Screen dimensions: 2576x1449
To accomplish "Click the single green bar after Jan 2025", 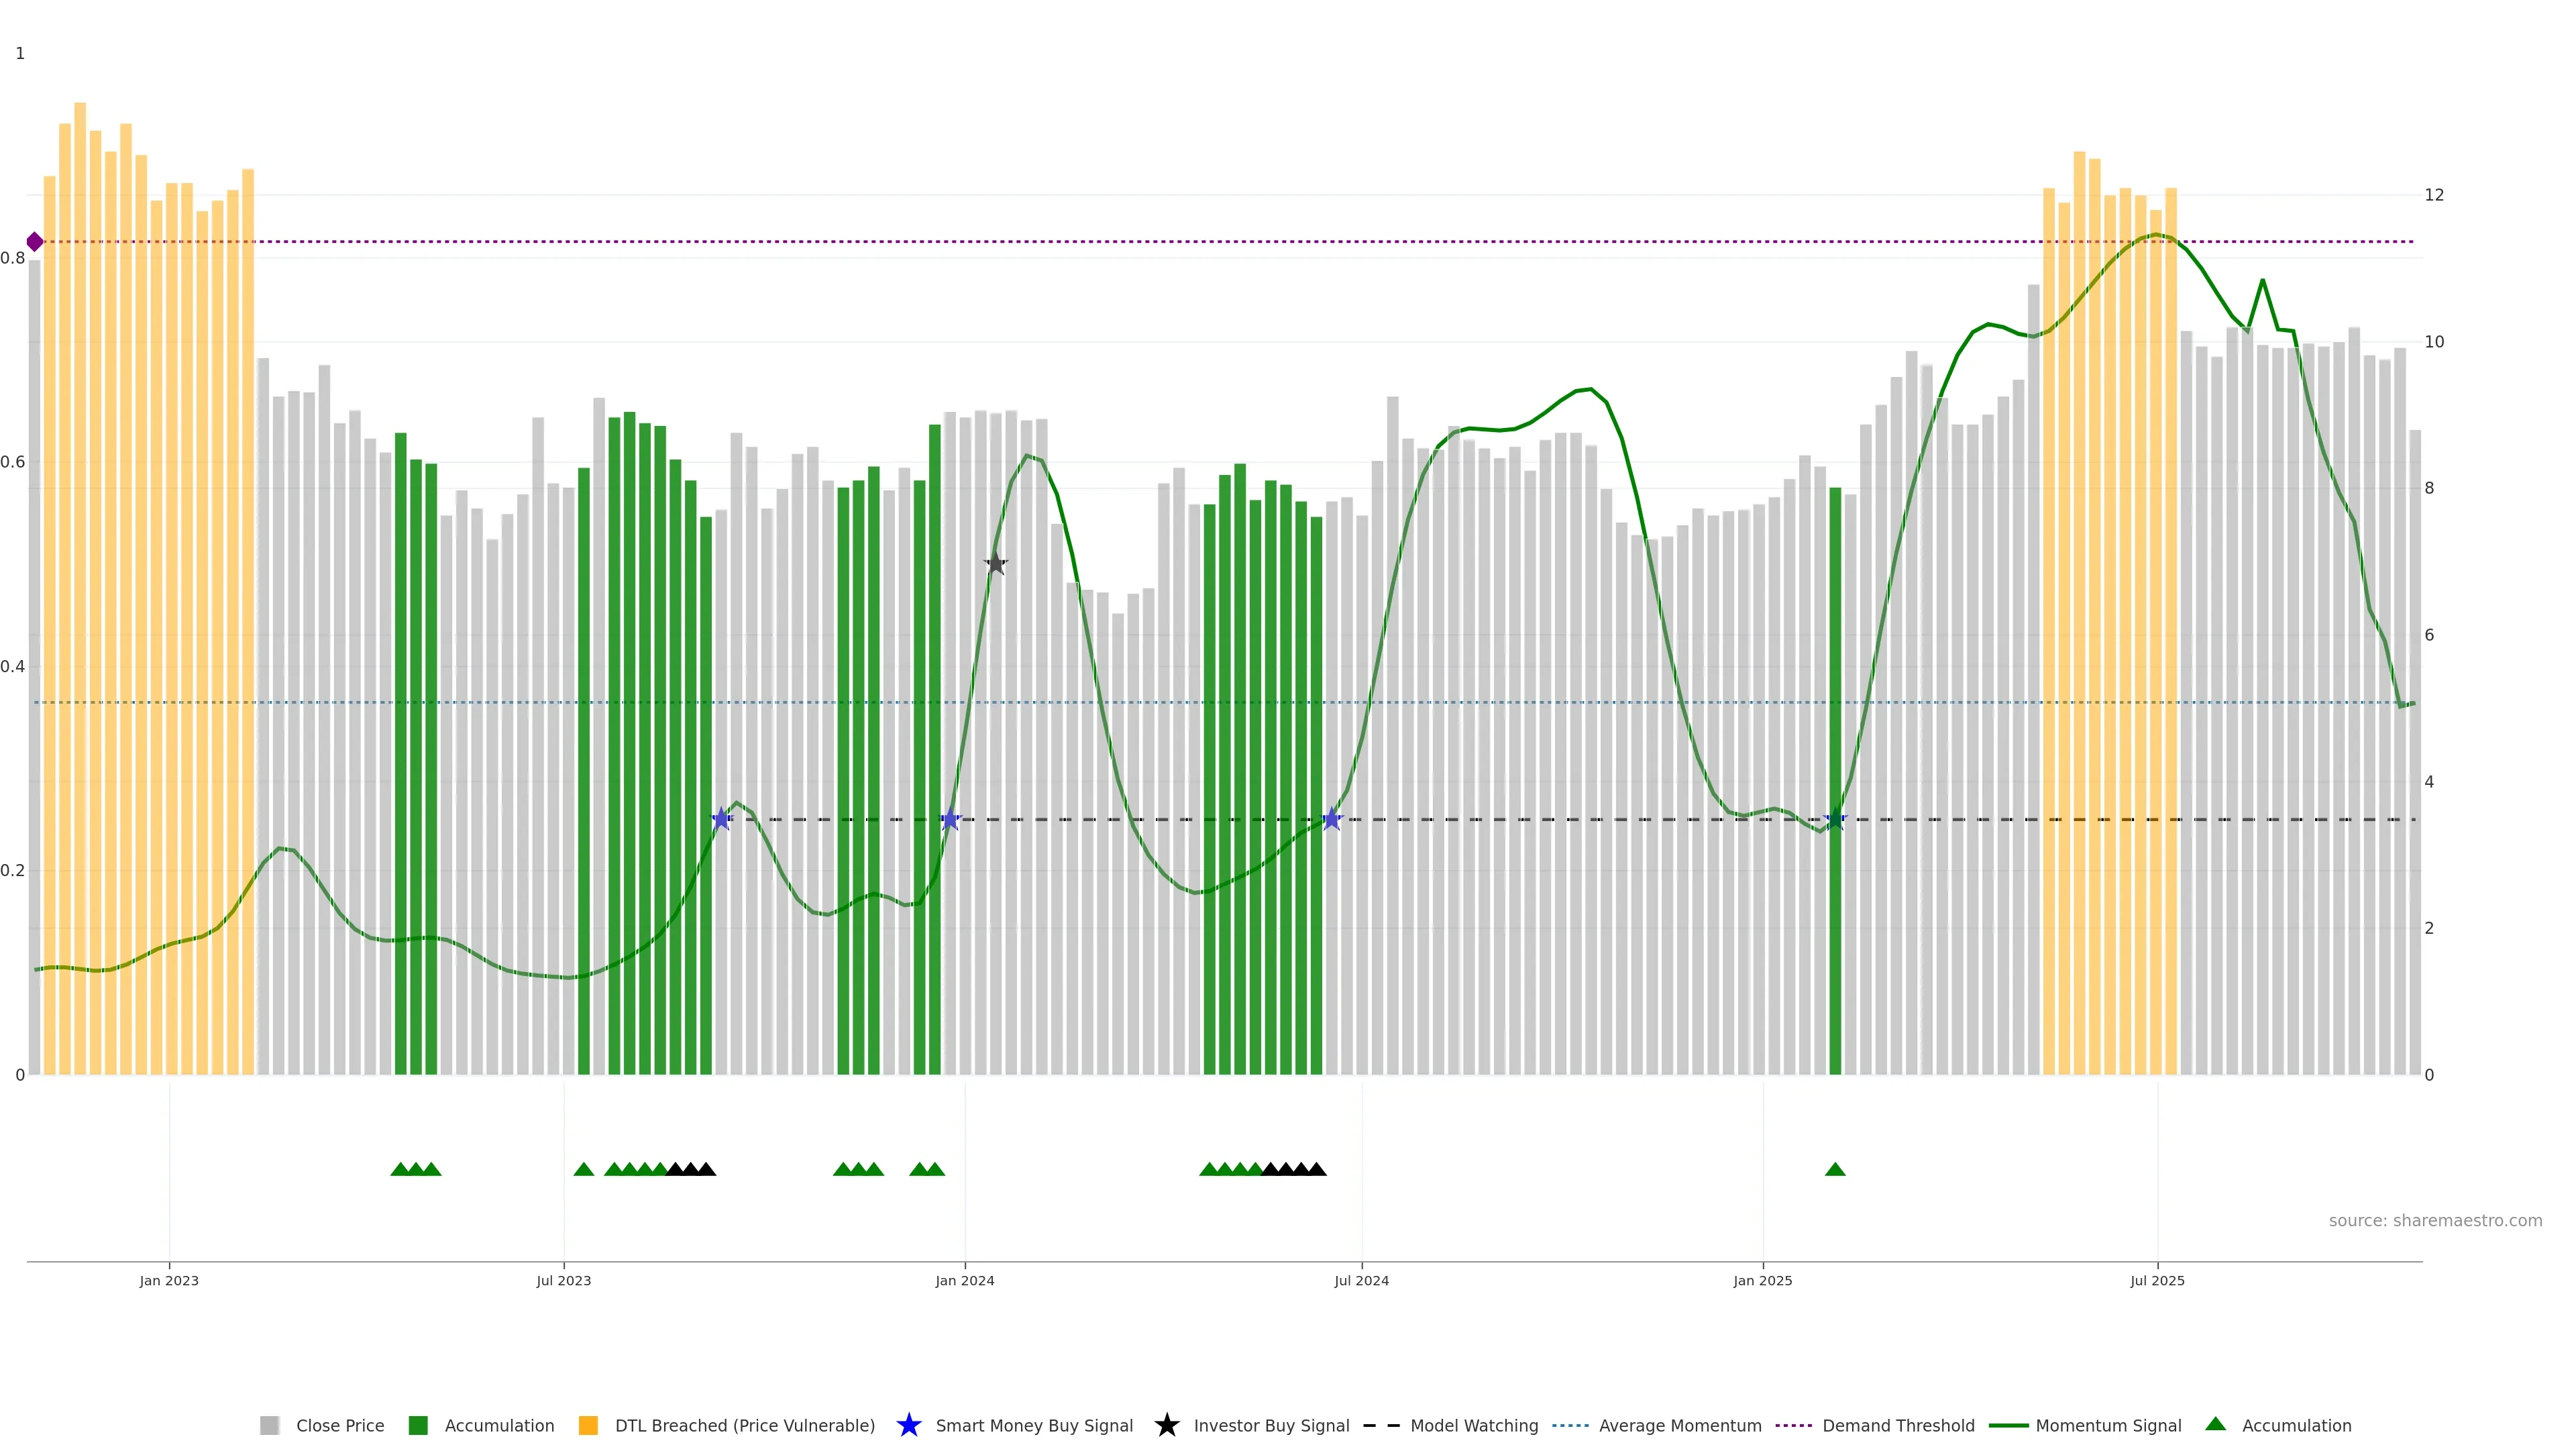I will coord(1834,780).
